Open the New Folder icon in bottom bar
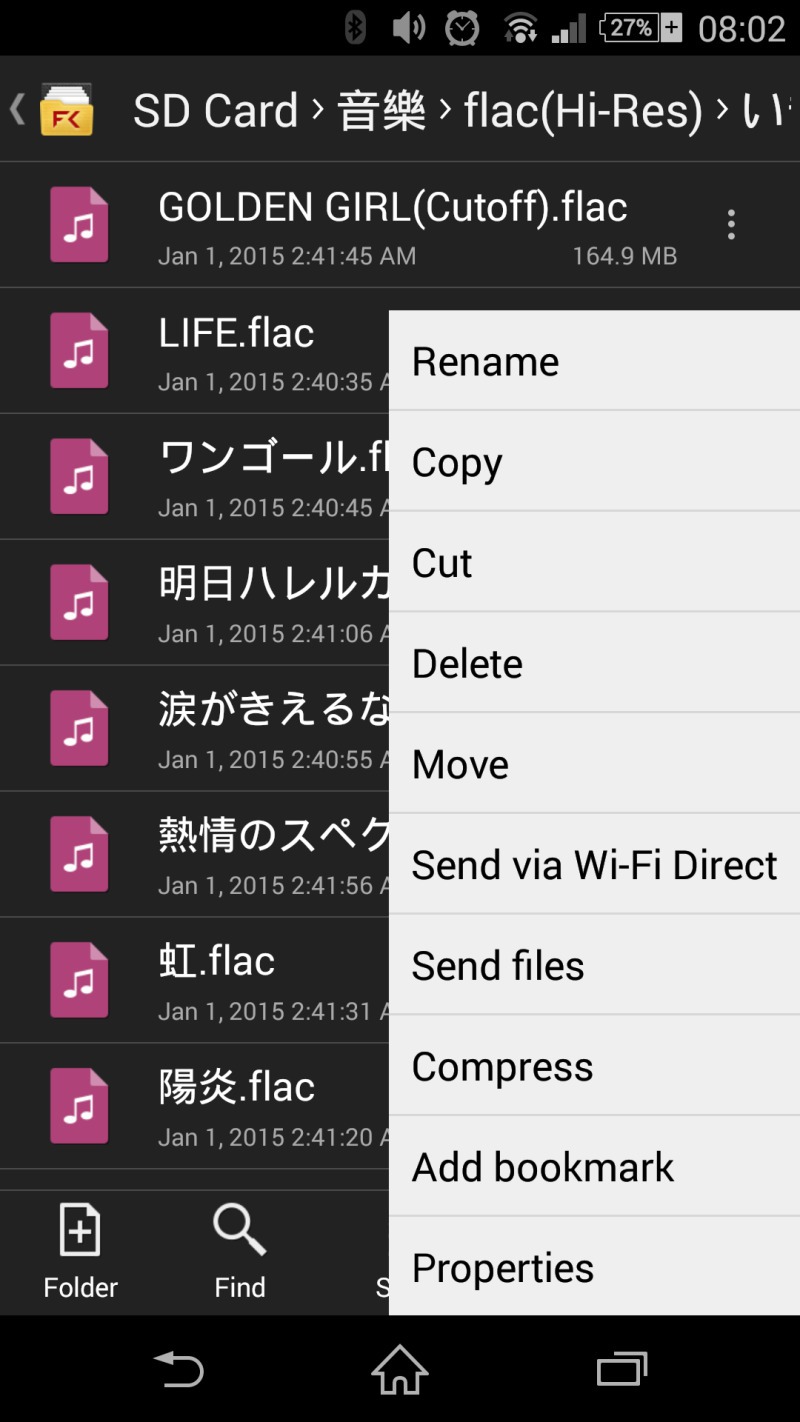 [x=80, y=1230]
